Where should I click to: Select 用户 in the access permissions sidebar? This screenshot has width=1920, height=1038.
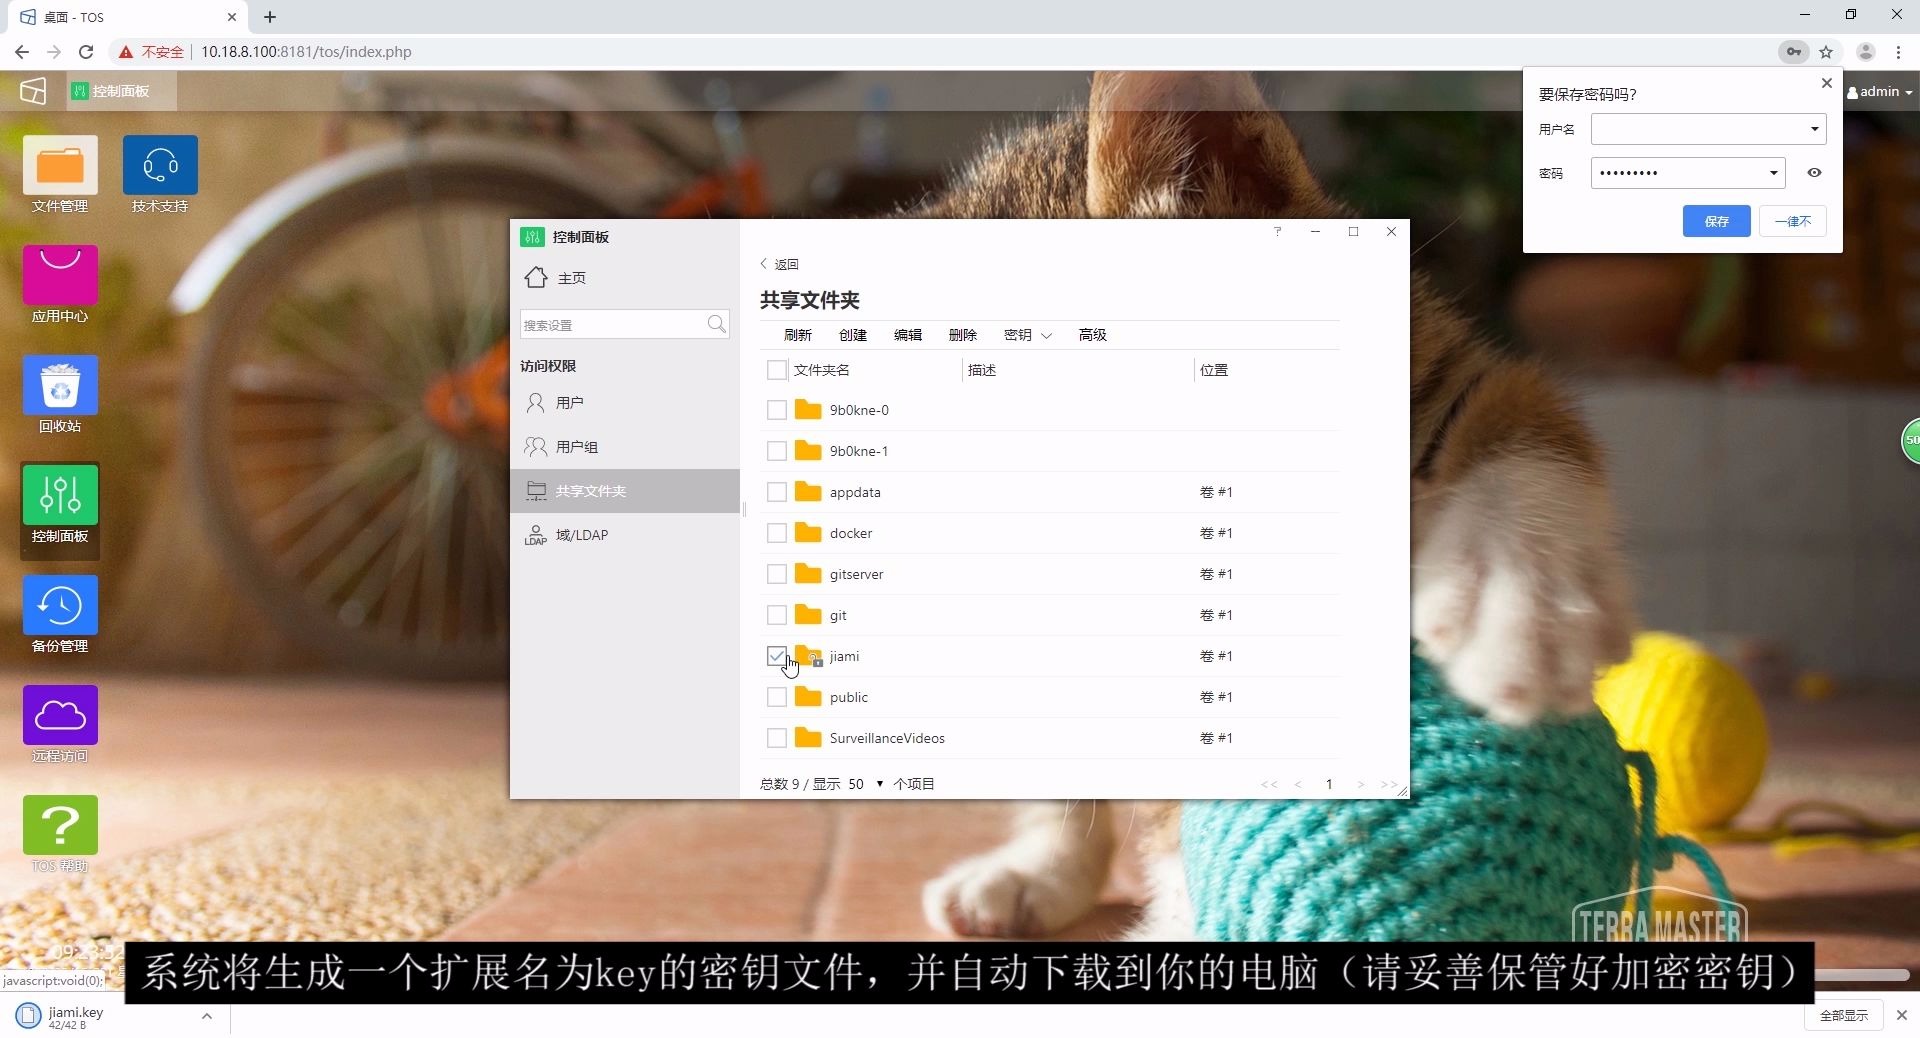[x=570, y=402]
